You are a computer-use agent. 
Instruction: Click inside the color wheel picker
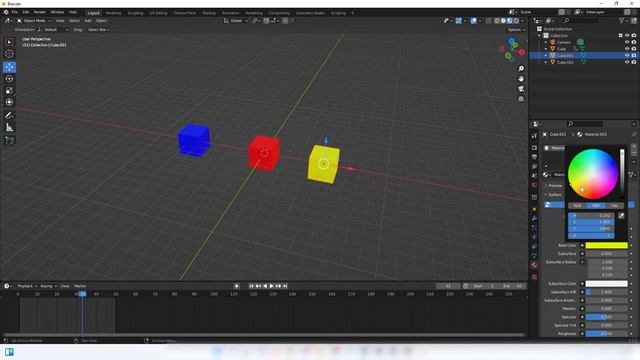tap(593, 174)
